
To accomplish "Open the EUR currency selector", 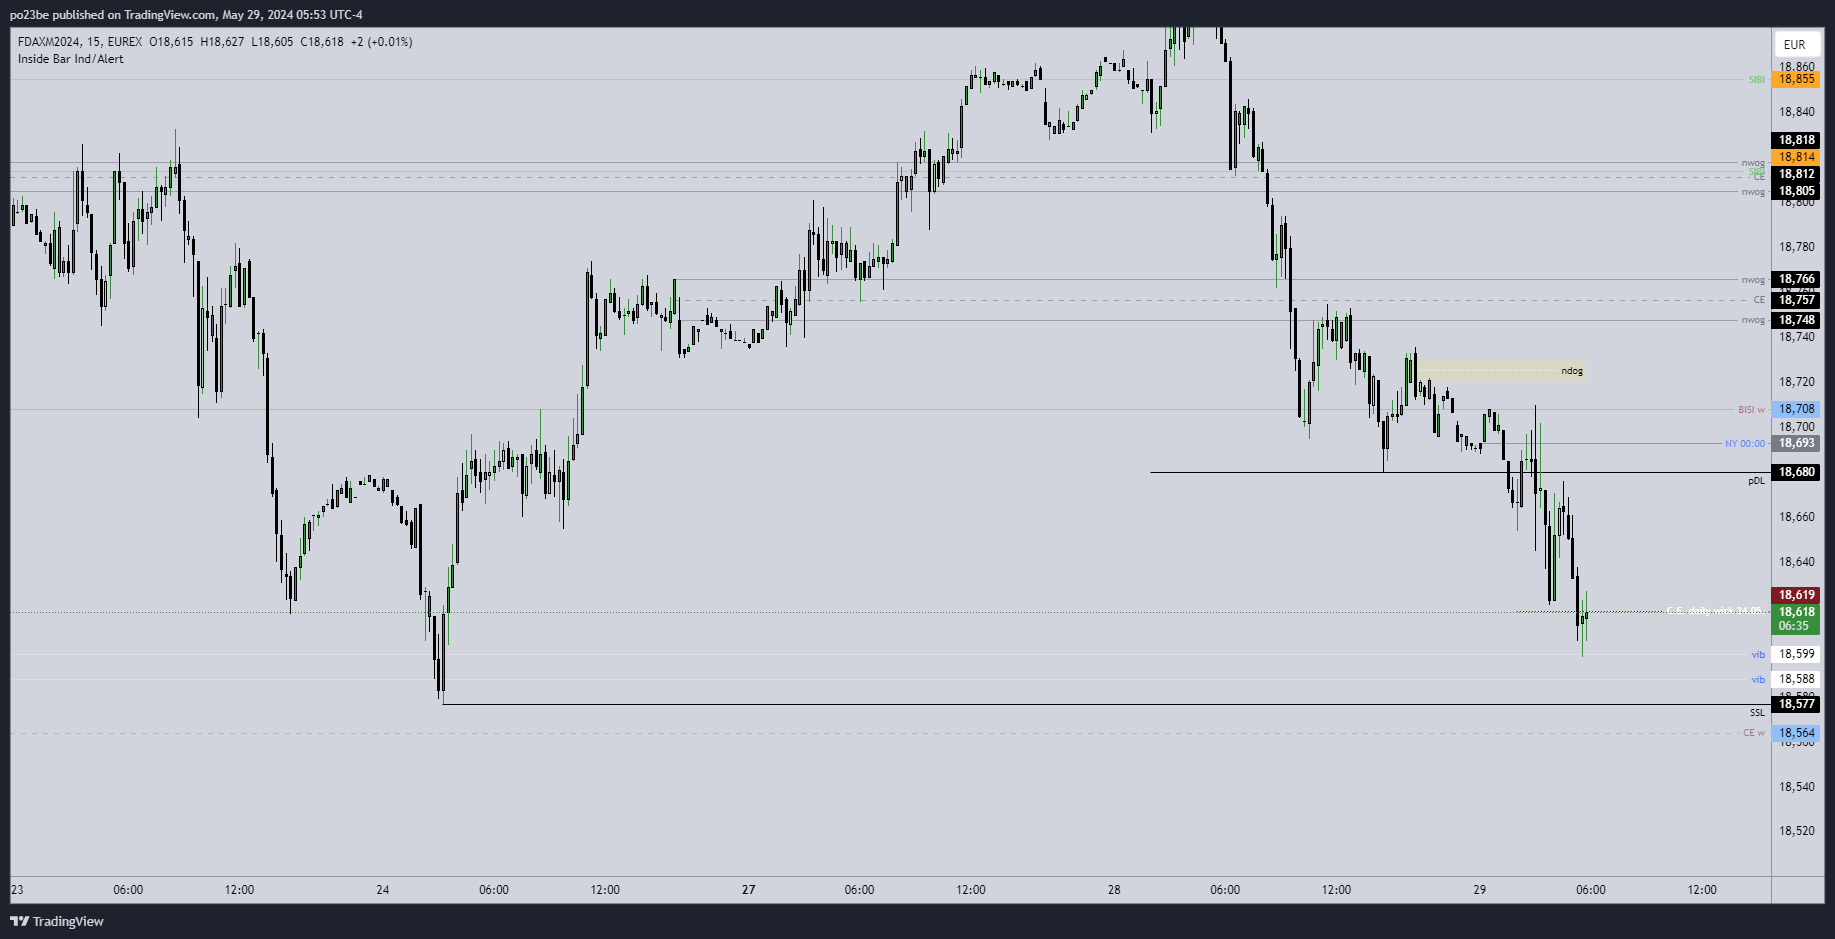I will pyautogui.click(x=1795, y=44).
